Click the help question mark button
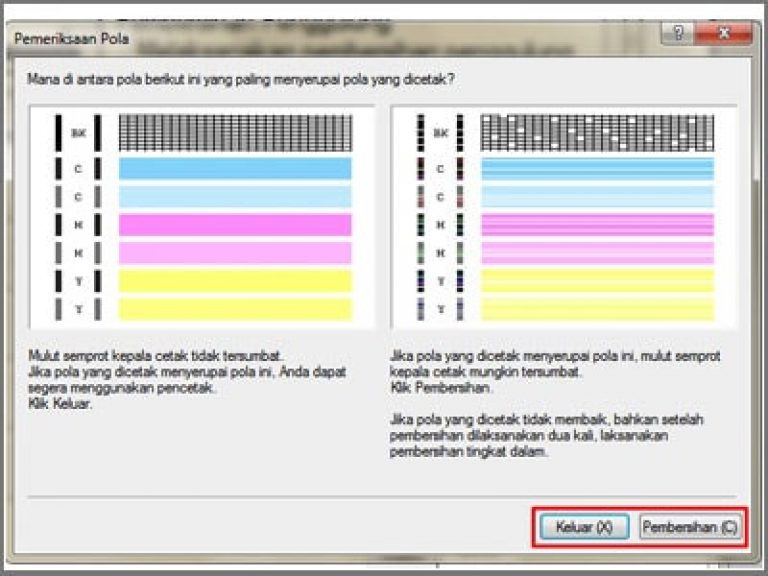768x576 pixels. pyautogui.click(x=679, y=35)
